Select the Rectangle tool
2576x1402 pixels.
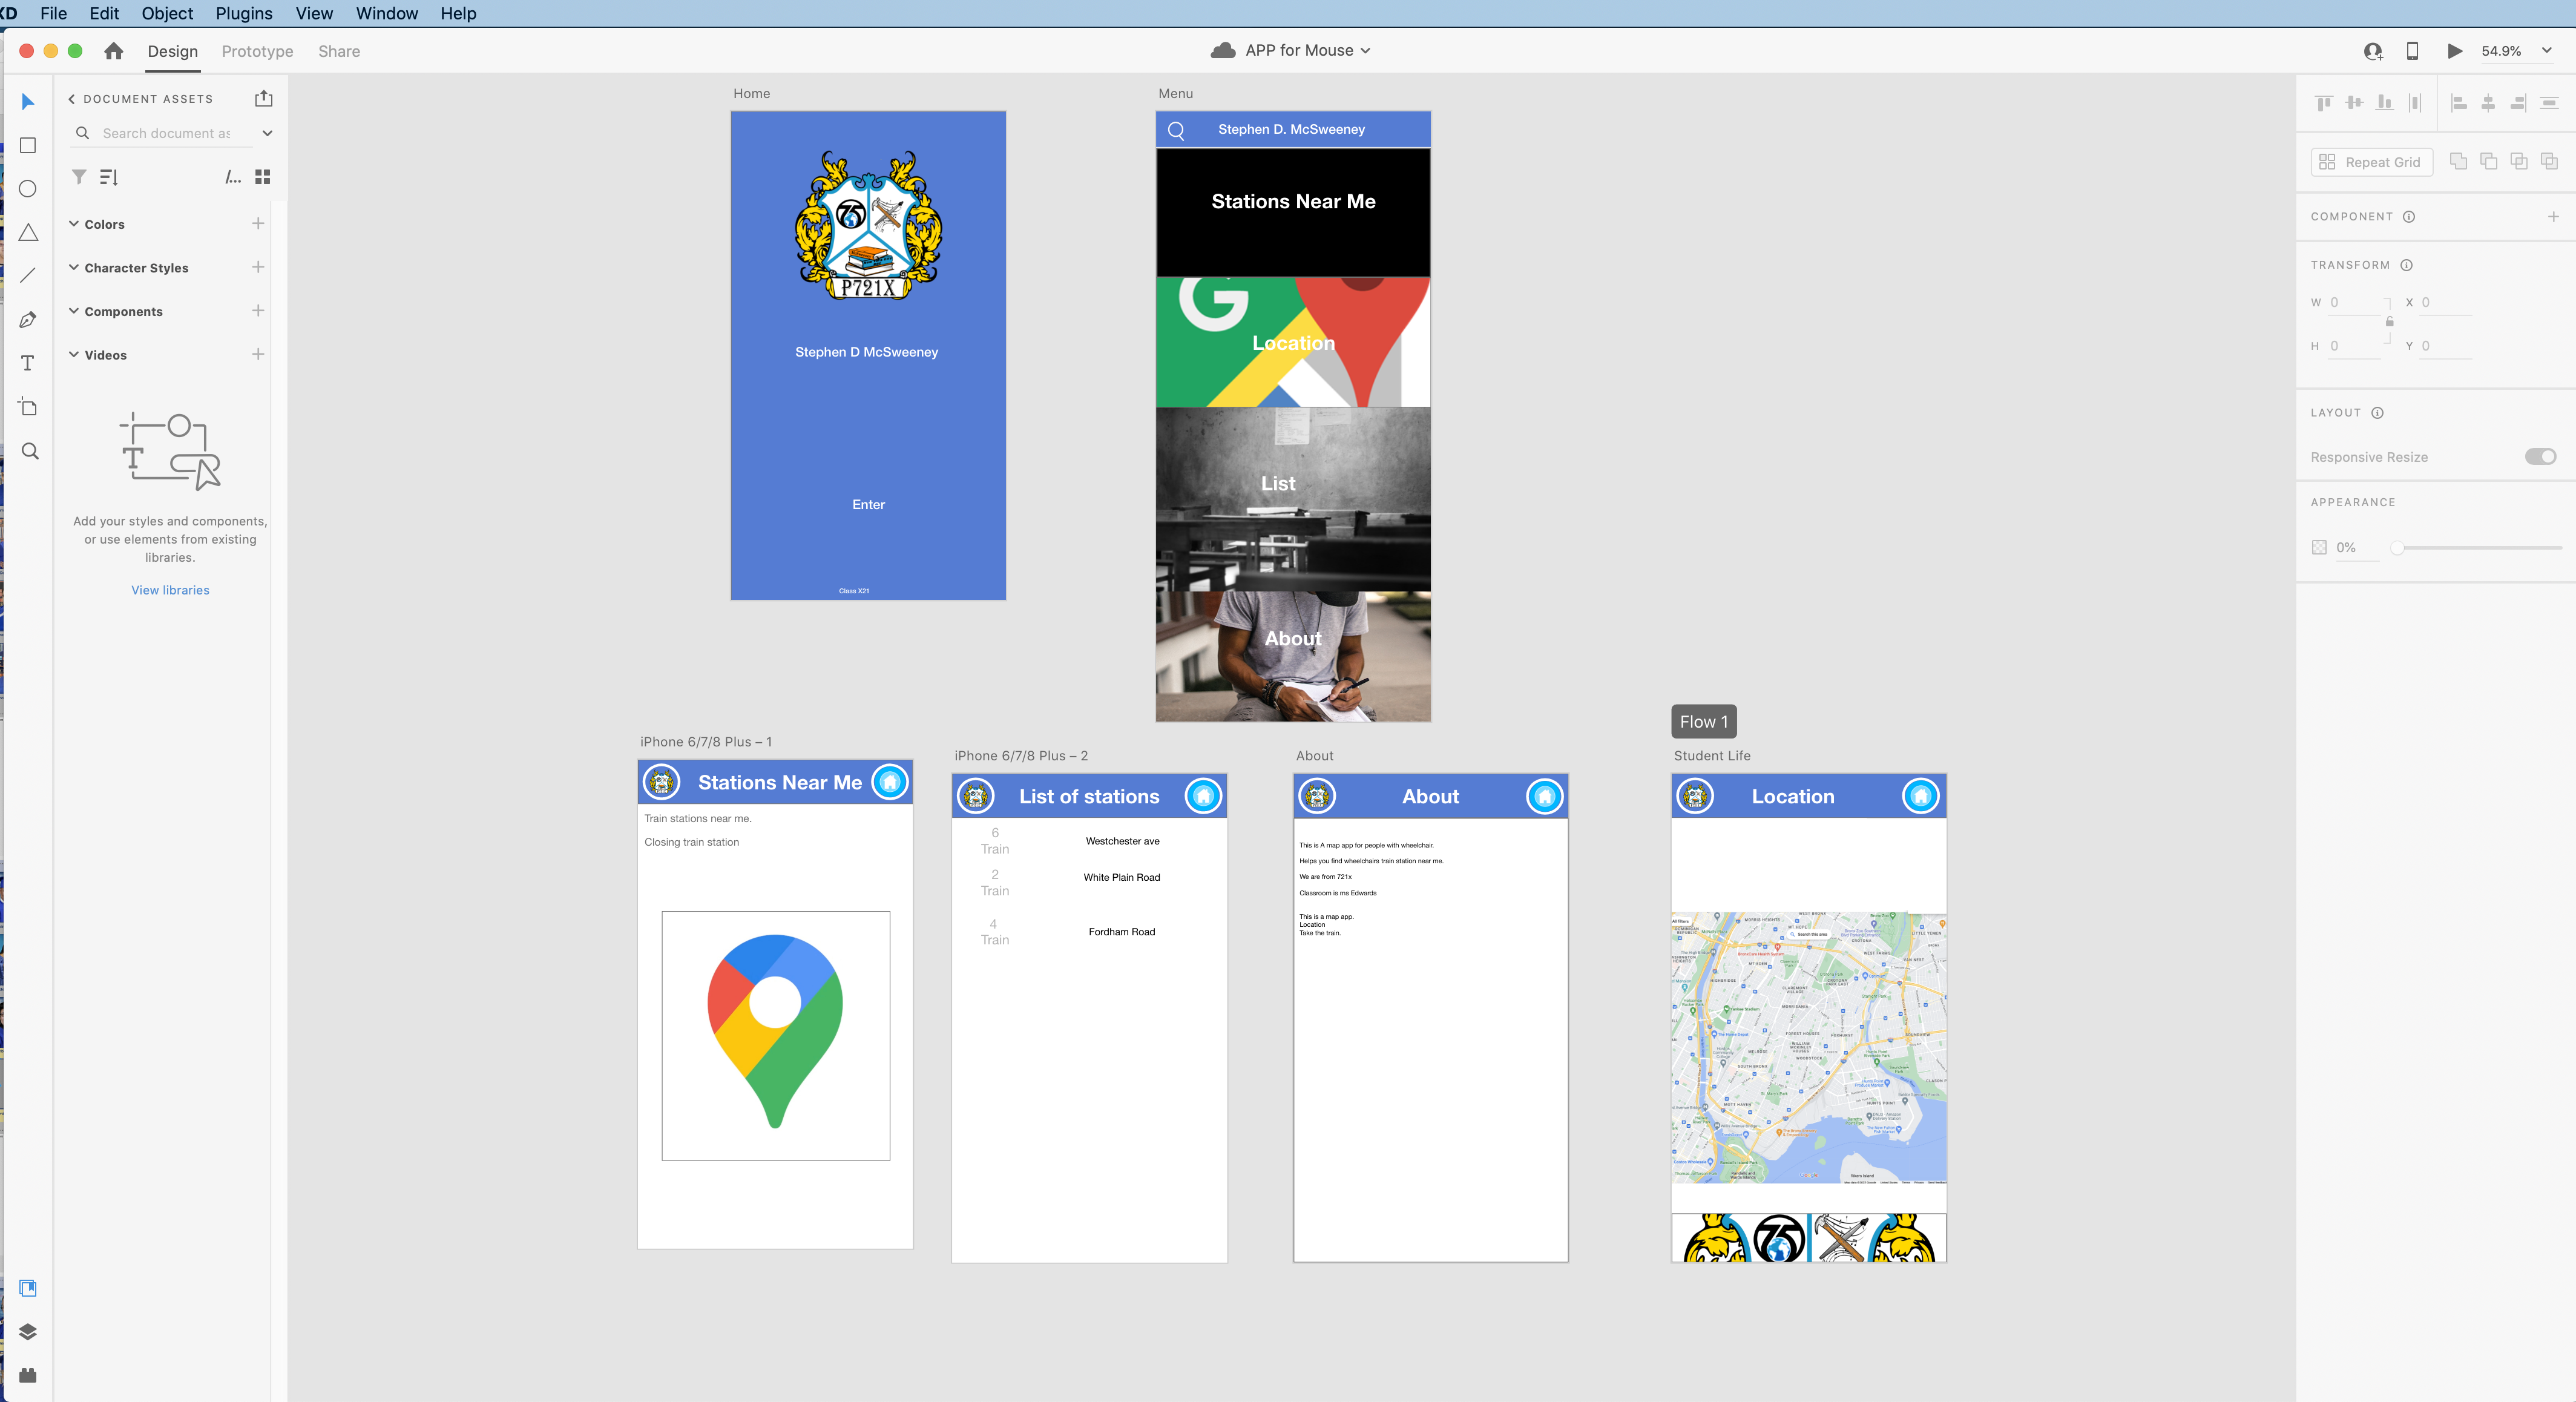click(28, 146)
